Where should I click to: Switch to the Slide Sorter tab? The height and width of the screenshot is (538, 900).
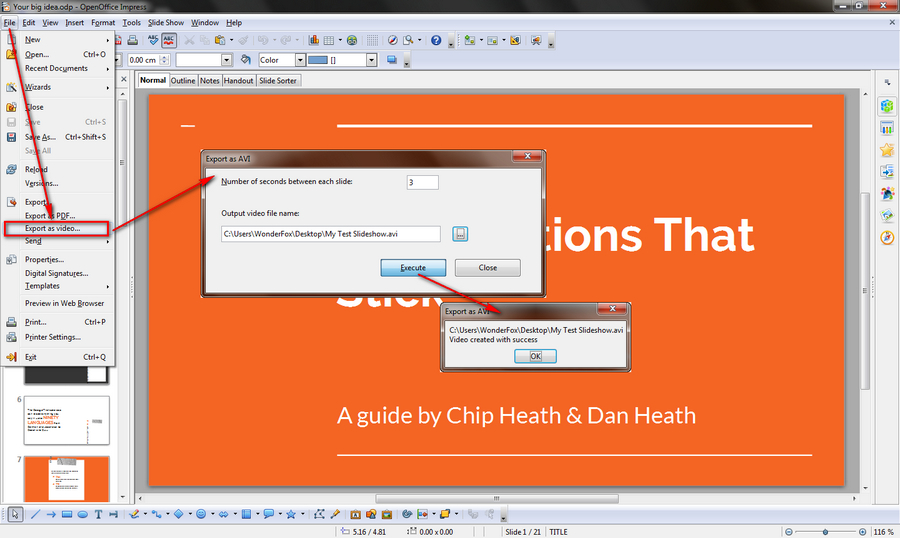278,80
